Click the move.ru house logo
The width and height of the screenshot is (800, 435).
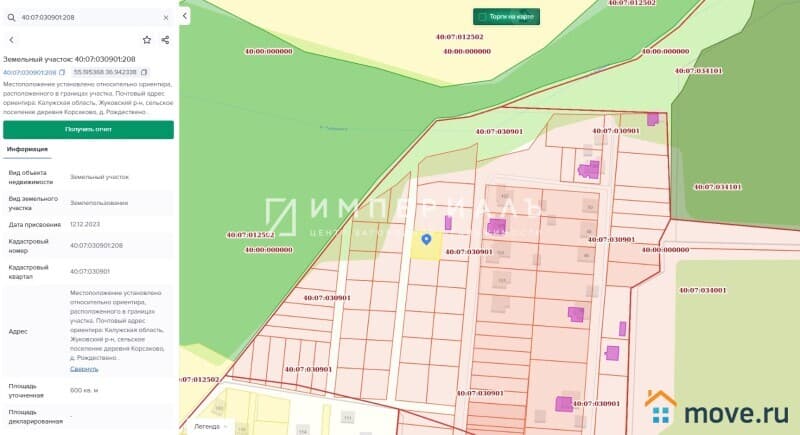[x=660, y=407]
